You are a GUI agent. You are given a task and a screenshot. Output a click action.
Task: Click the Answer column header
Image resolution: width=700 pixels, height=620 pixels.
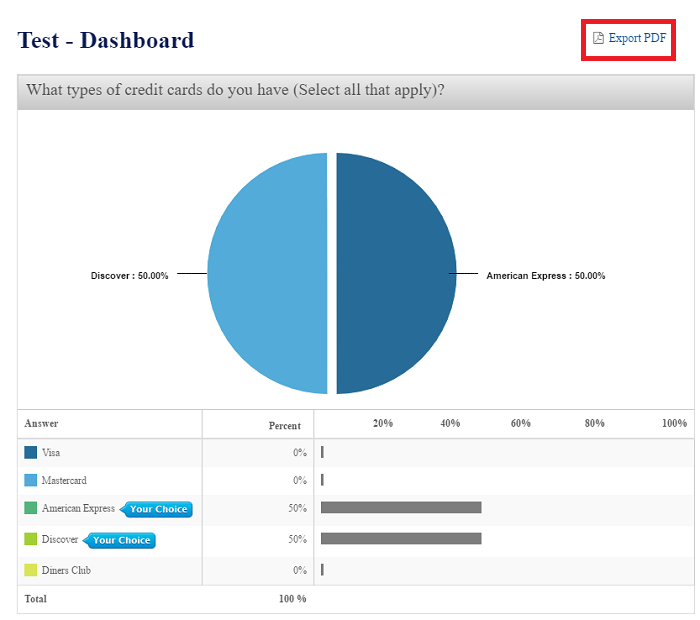click(x=41, y=424)
